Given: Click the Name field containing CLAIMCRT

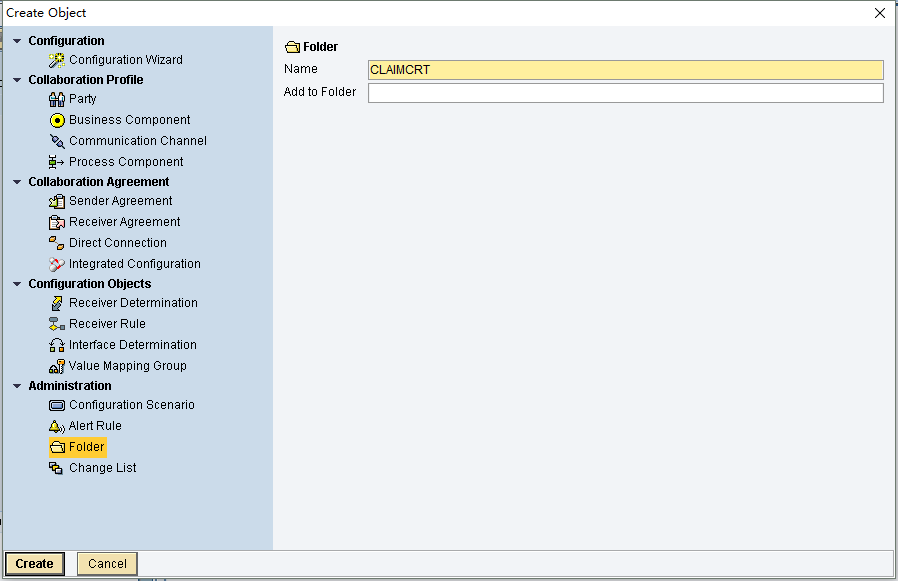Looking at the screenshot, I should (x=625, y=70).
